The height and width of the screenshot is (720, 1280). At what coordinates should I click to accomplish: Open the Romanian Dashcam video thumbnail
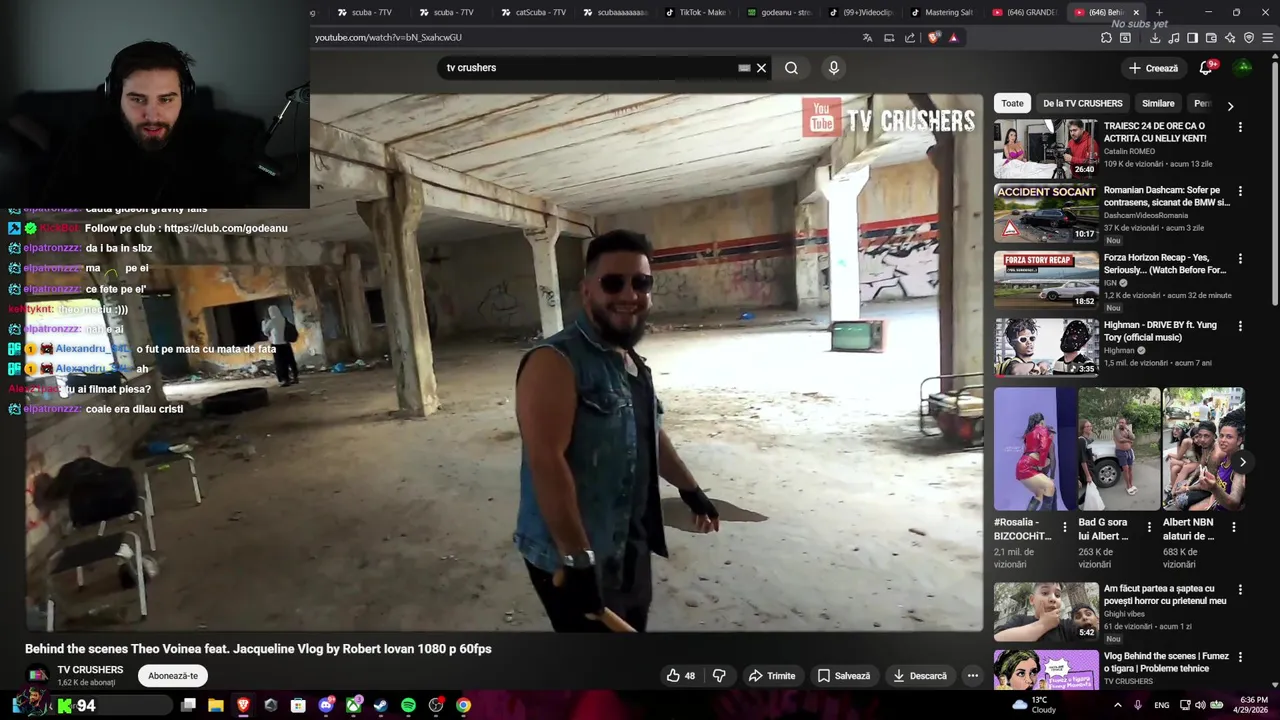coord(1046,212)
